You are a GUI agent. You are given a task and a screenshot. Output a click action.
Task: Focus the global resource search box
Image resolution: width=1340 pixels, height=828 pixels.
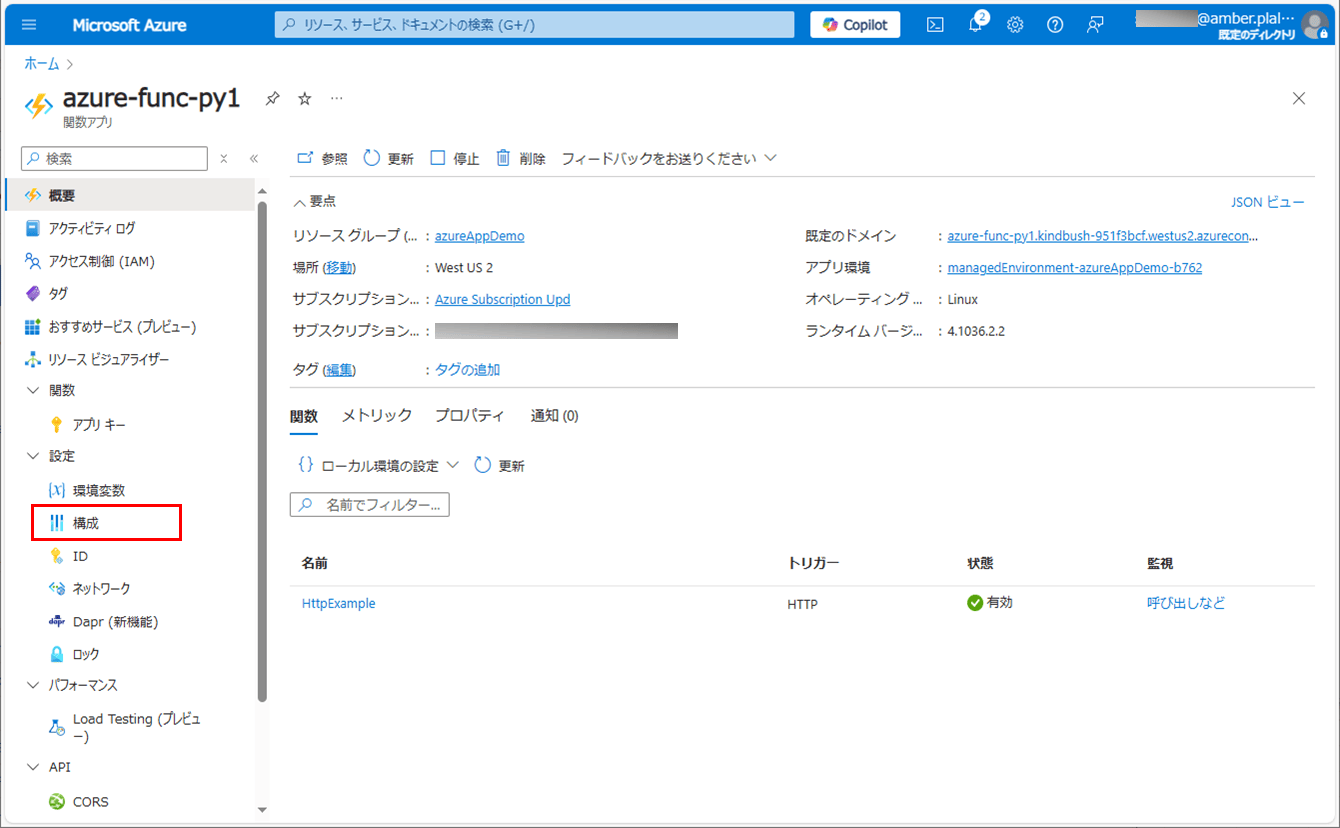point(535,25)
